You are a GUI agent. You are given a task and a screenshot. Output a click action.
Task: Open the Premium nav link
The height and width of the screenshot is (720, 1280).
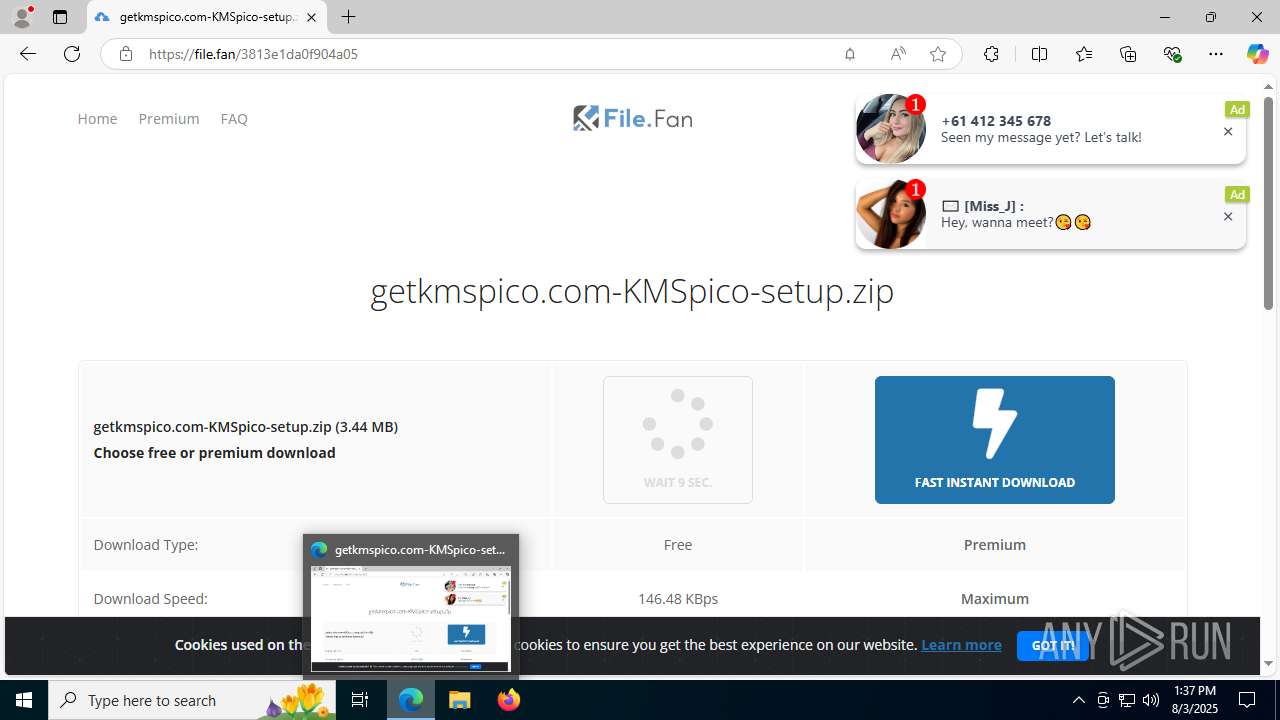coord(169,118)
